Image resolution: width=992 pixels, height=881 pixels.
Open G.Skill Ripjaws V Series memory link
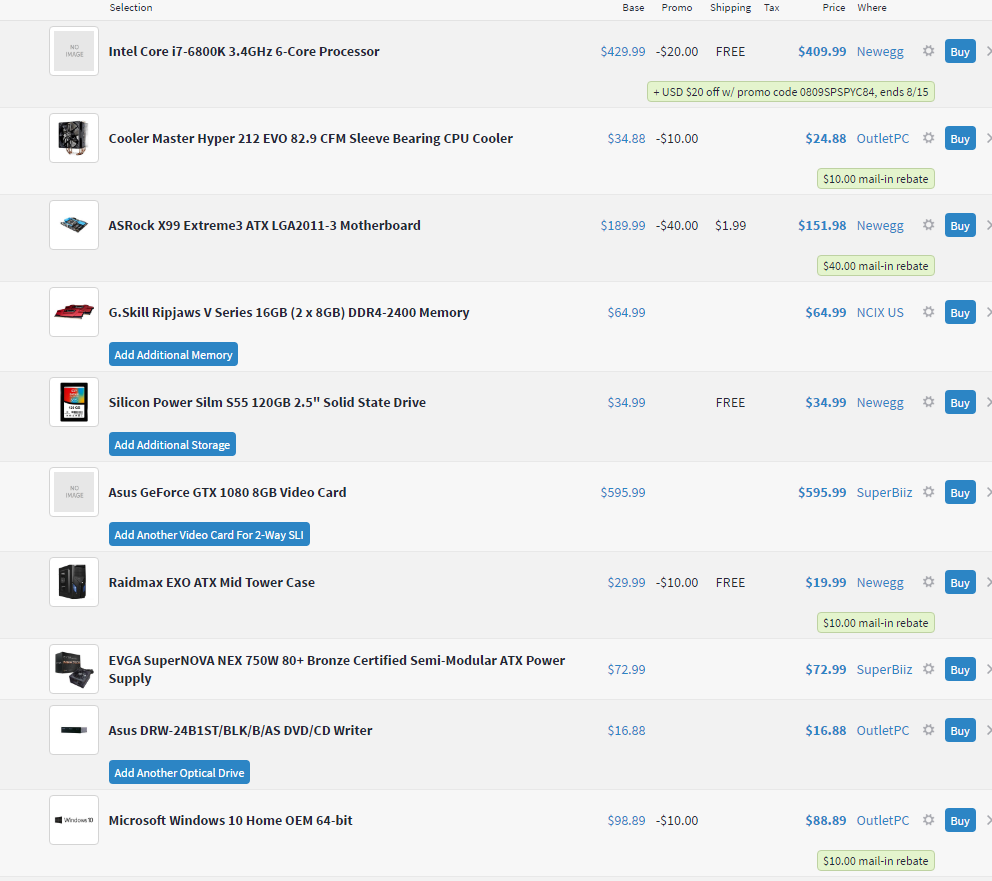[288, 312]
